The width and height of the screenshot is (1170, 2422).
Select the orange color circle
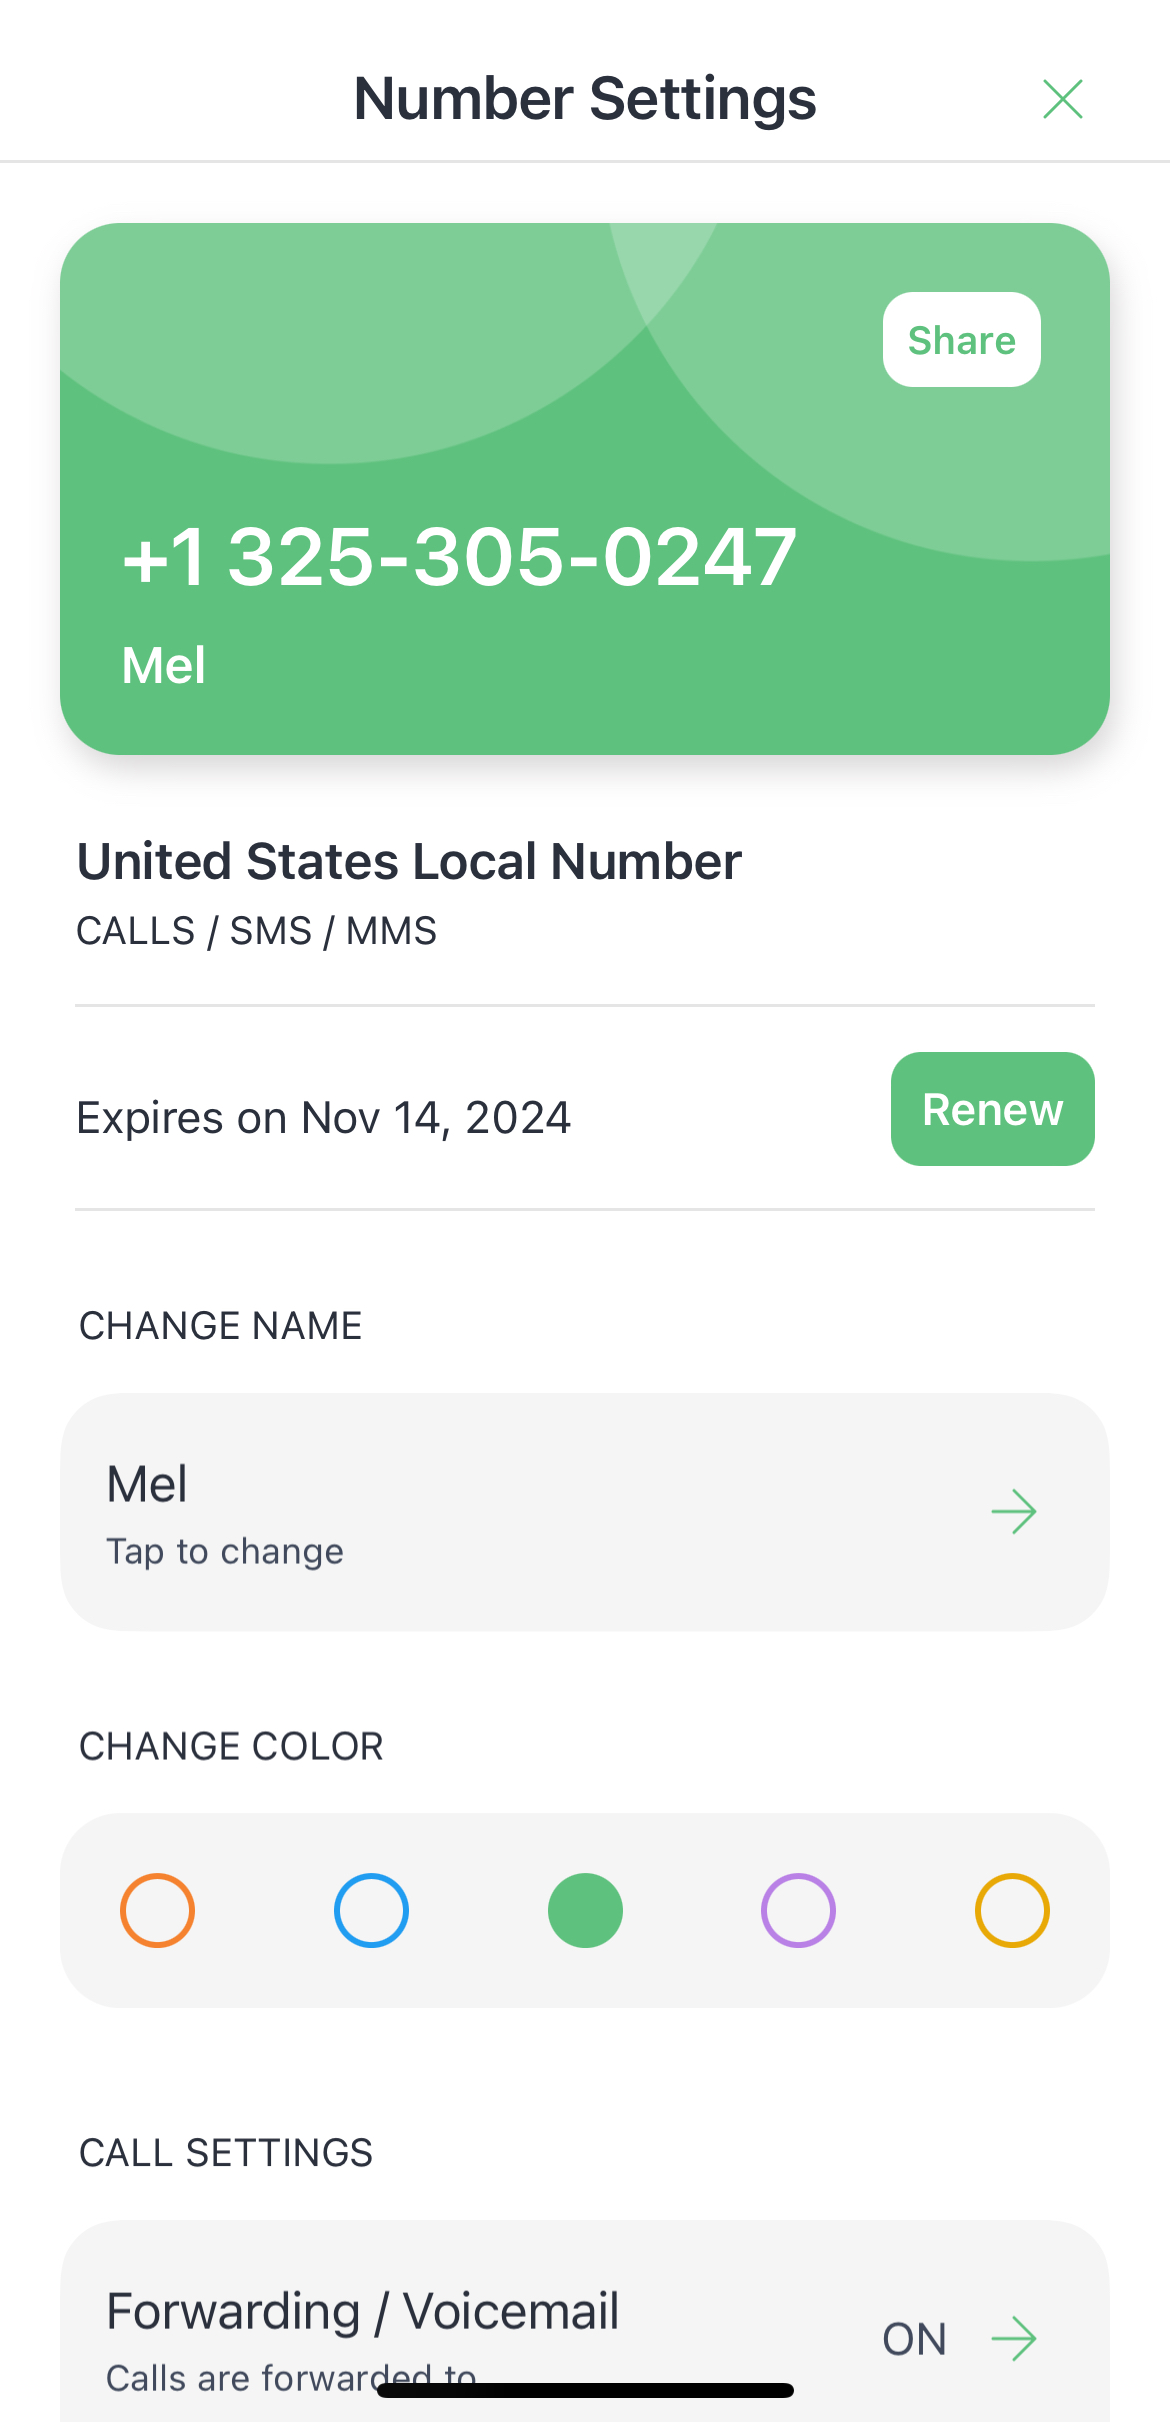coord(157,1910)
